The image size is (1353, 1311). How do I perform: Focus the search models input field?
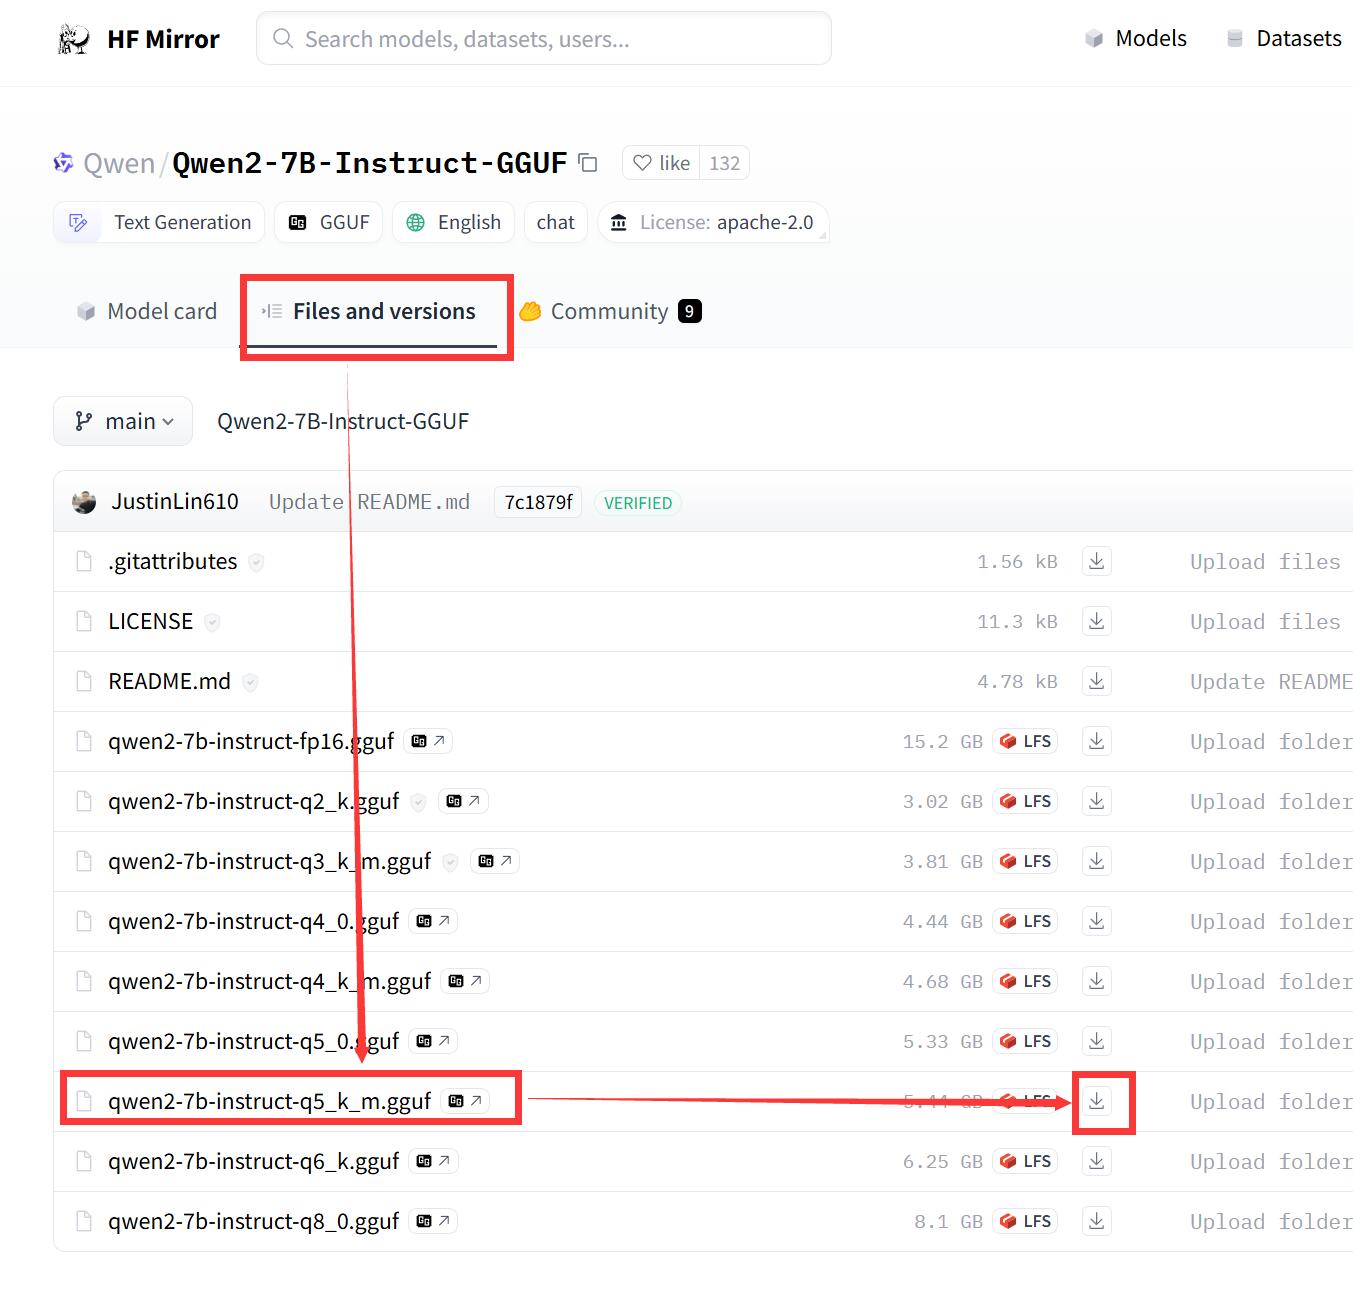pyautogui.click(x=544, y=39)
